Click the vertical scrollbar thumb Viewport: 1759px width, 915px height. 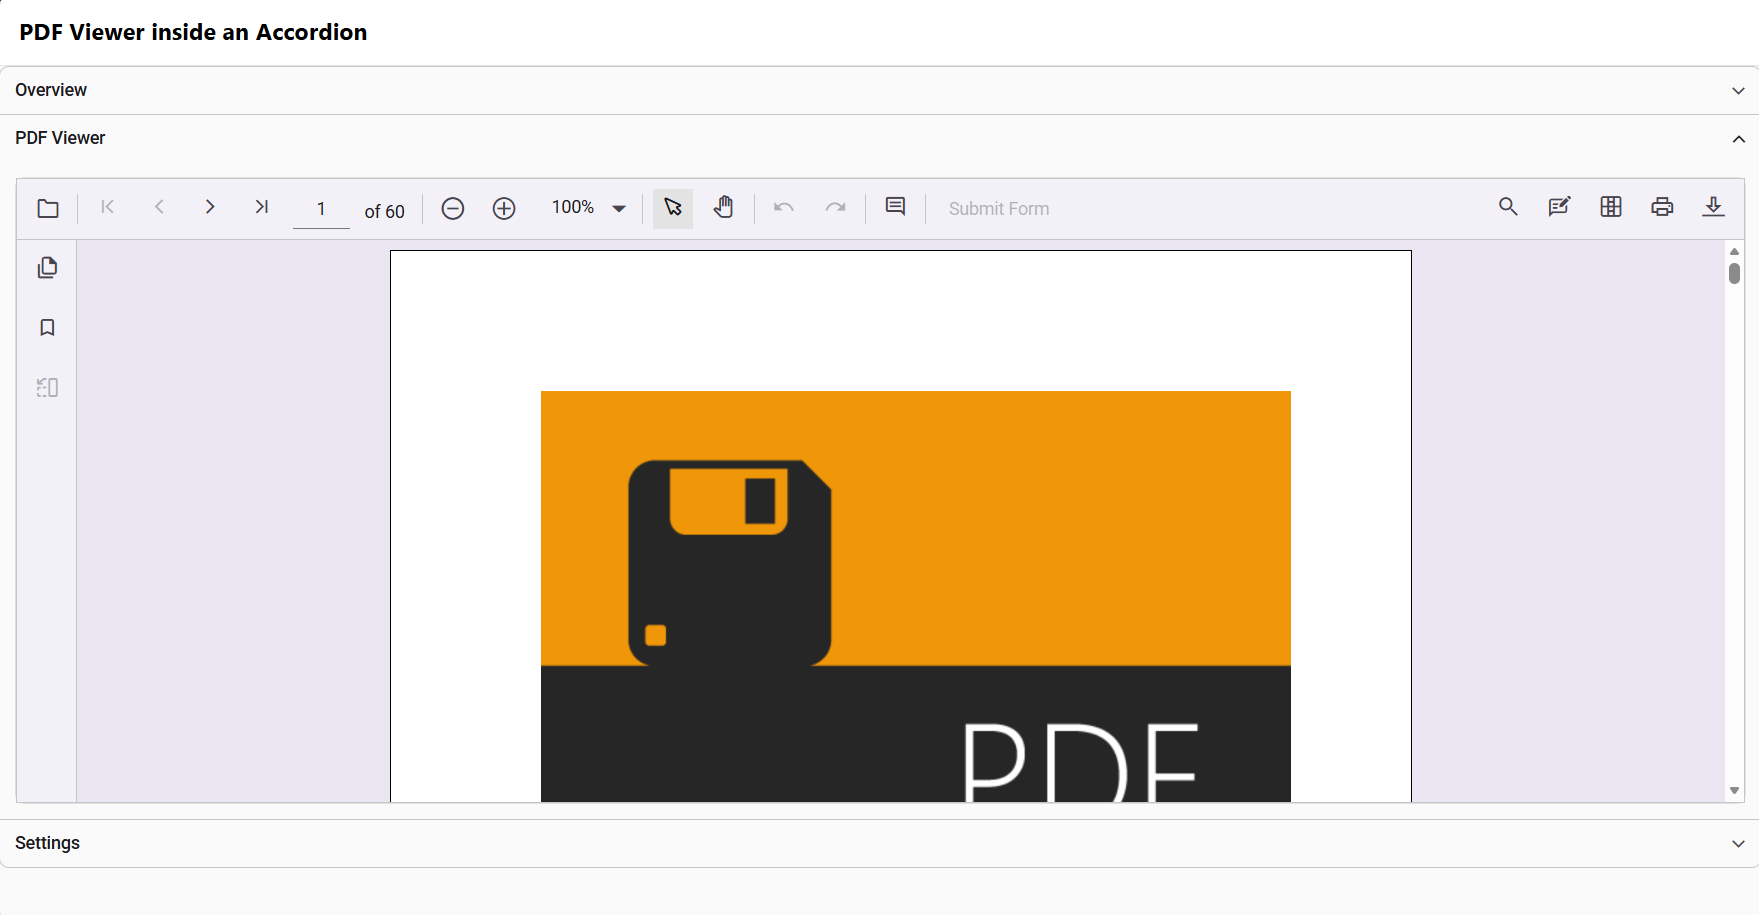[x=1734, y=273]
